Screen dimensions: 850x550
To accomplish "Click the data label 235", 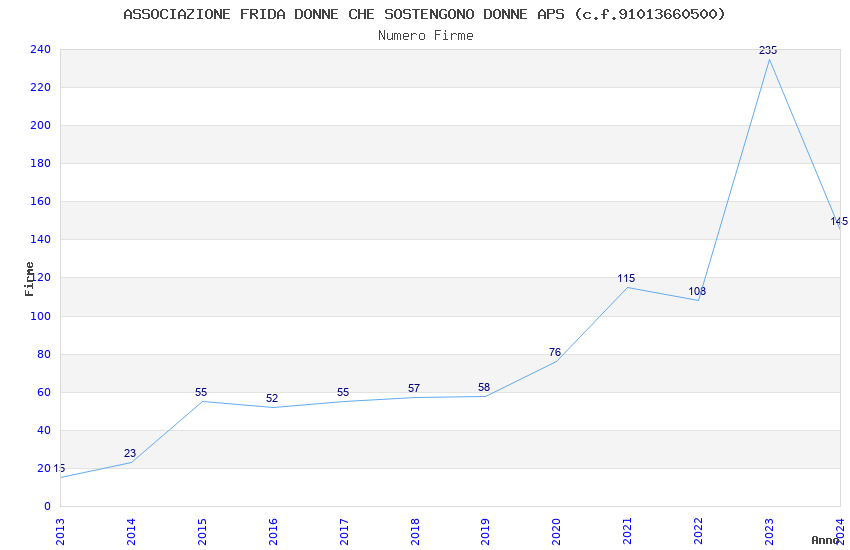I will point(768,50).
